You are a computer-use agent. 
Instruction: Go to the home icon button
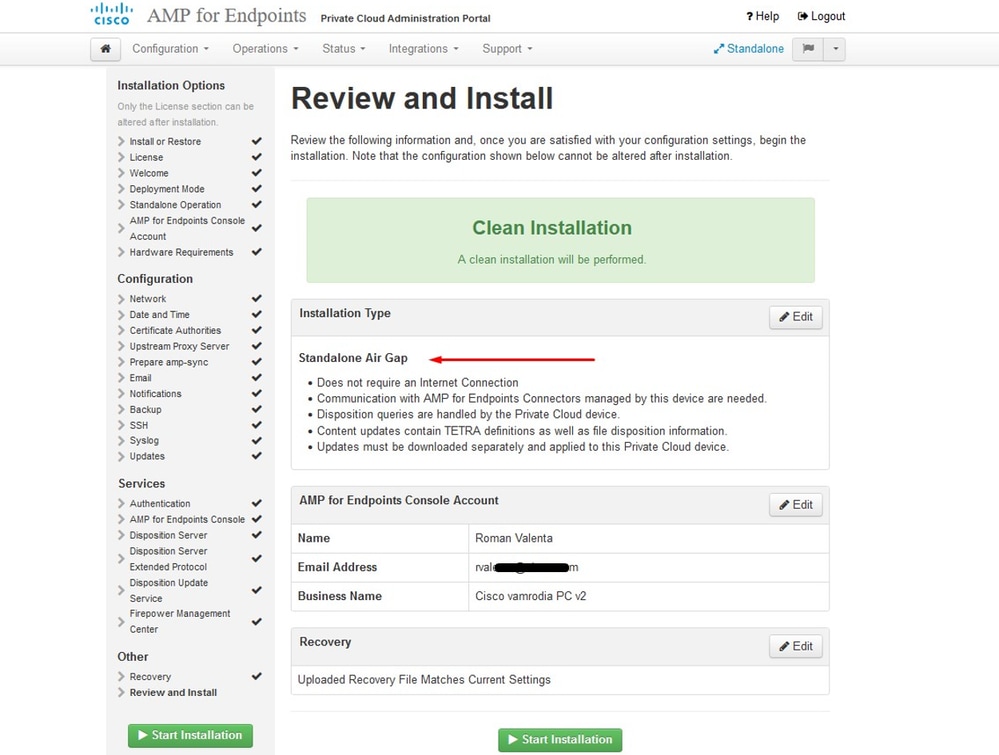[106, 49]
